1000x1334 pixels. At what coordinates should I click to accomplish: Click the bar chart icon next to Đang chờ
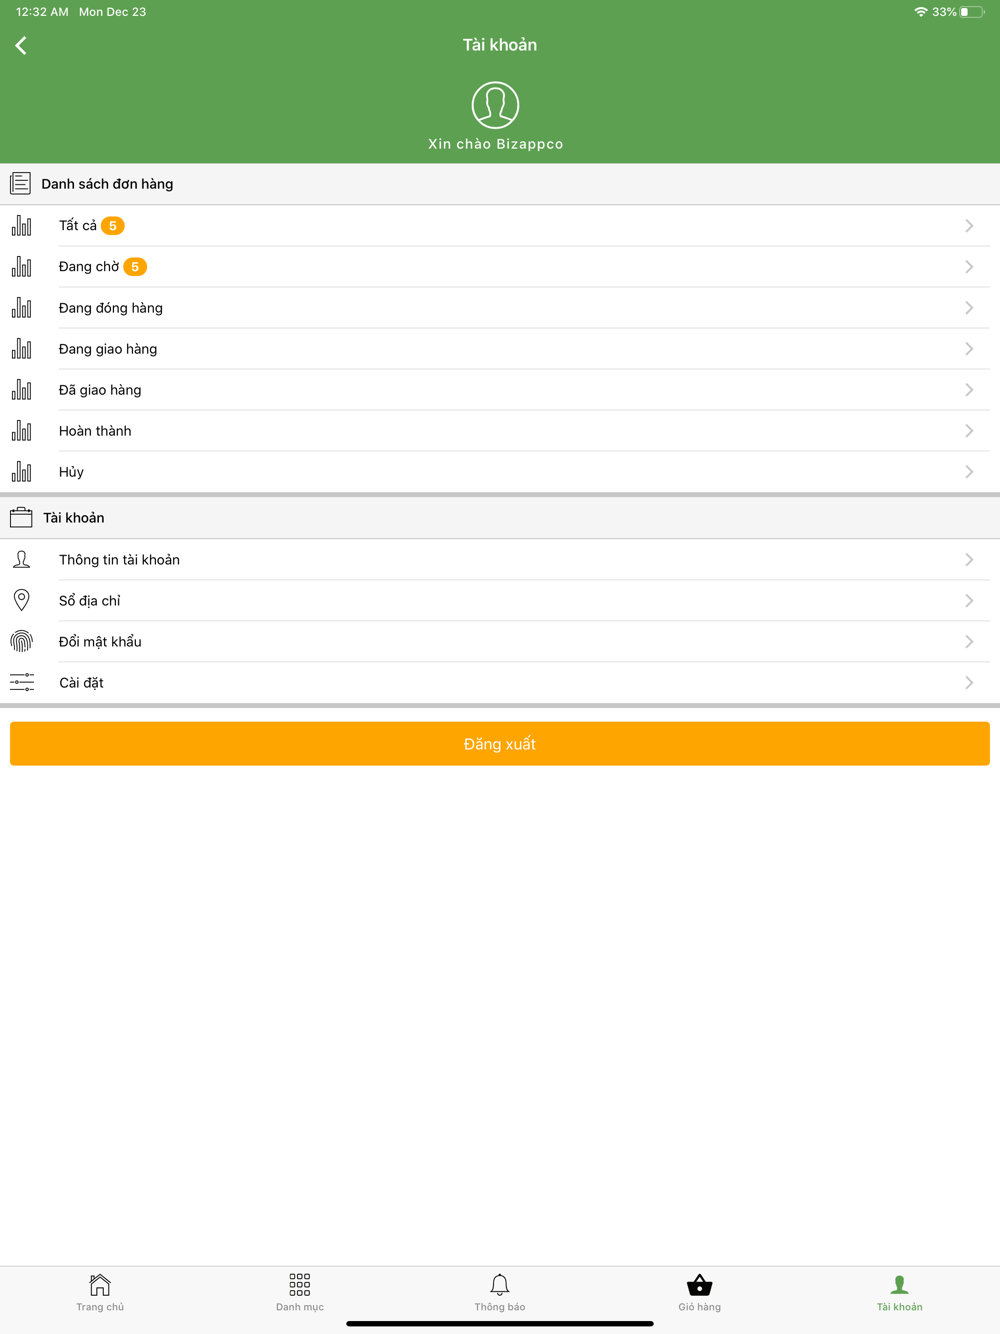pyautogui.click(x=21, y=267)
